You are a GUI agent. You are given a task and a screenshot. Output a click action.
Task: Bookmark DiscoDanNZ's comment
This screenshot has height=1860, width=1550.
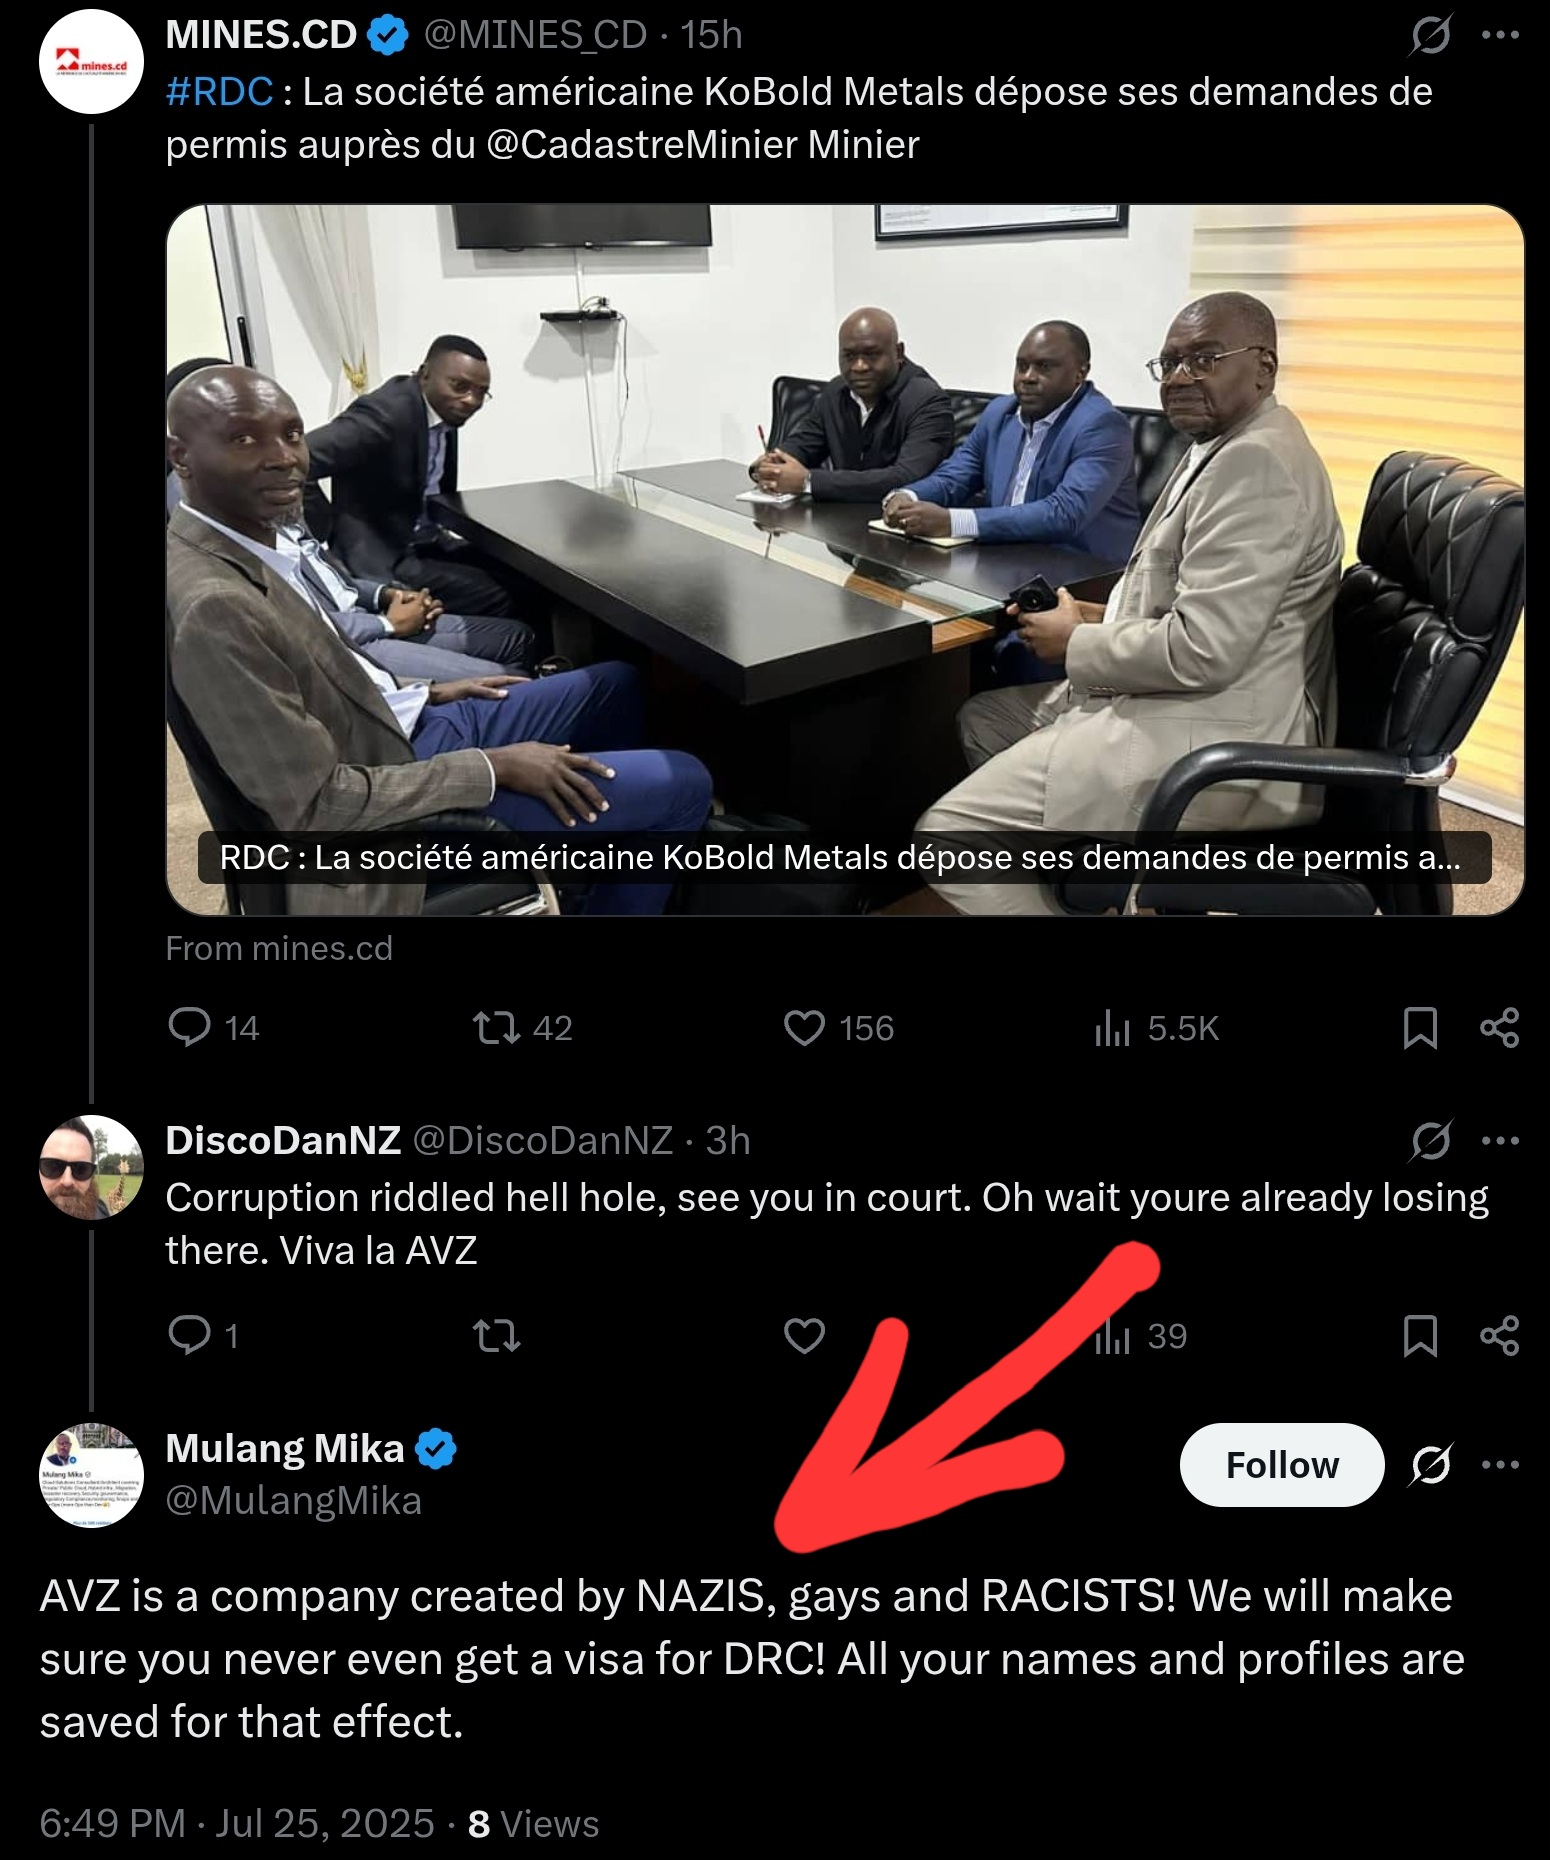1420,1335
